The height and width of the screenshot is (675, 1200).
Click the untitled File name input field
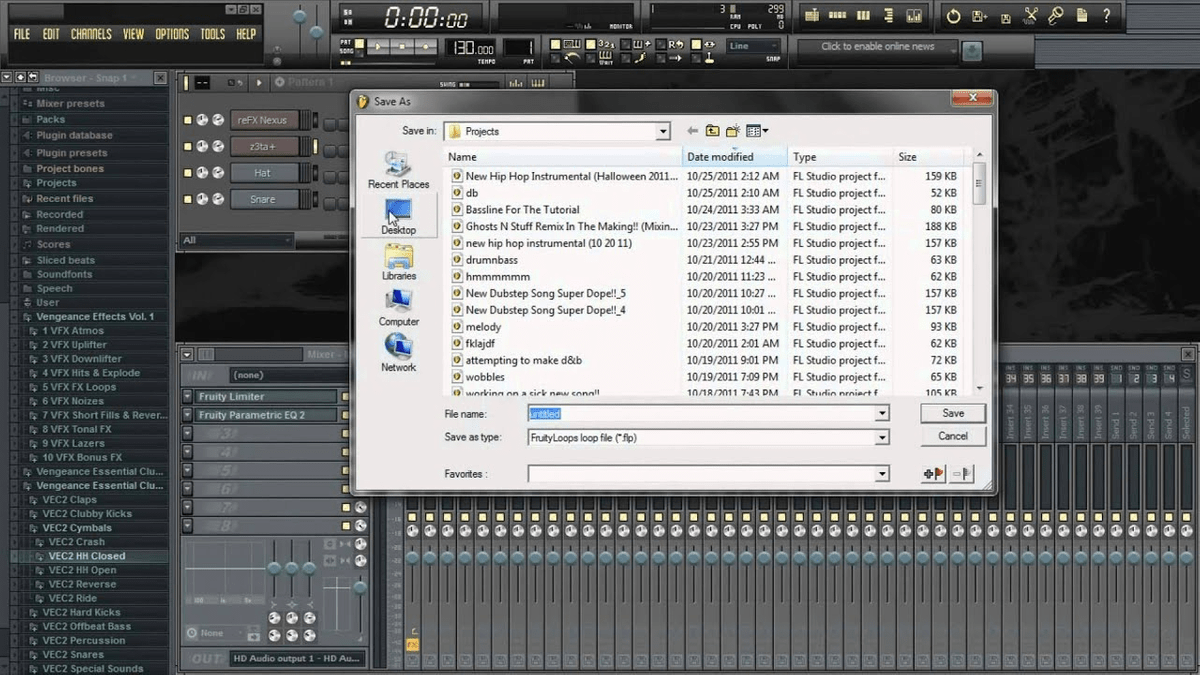point(600,413)
